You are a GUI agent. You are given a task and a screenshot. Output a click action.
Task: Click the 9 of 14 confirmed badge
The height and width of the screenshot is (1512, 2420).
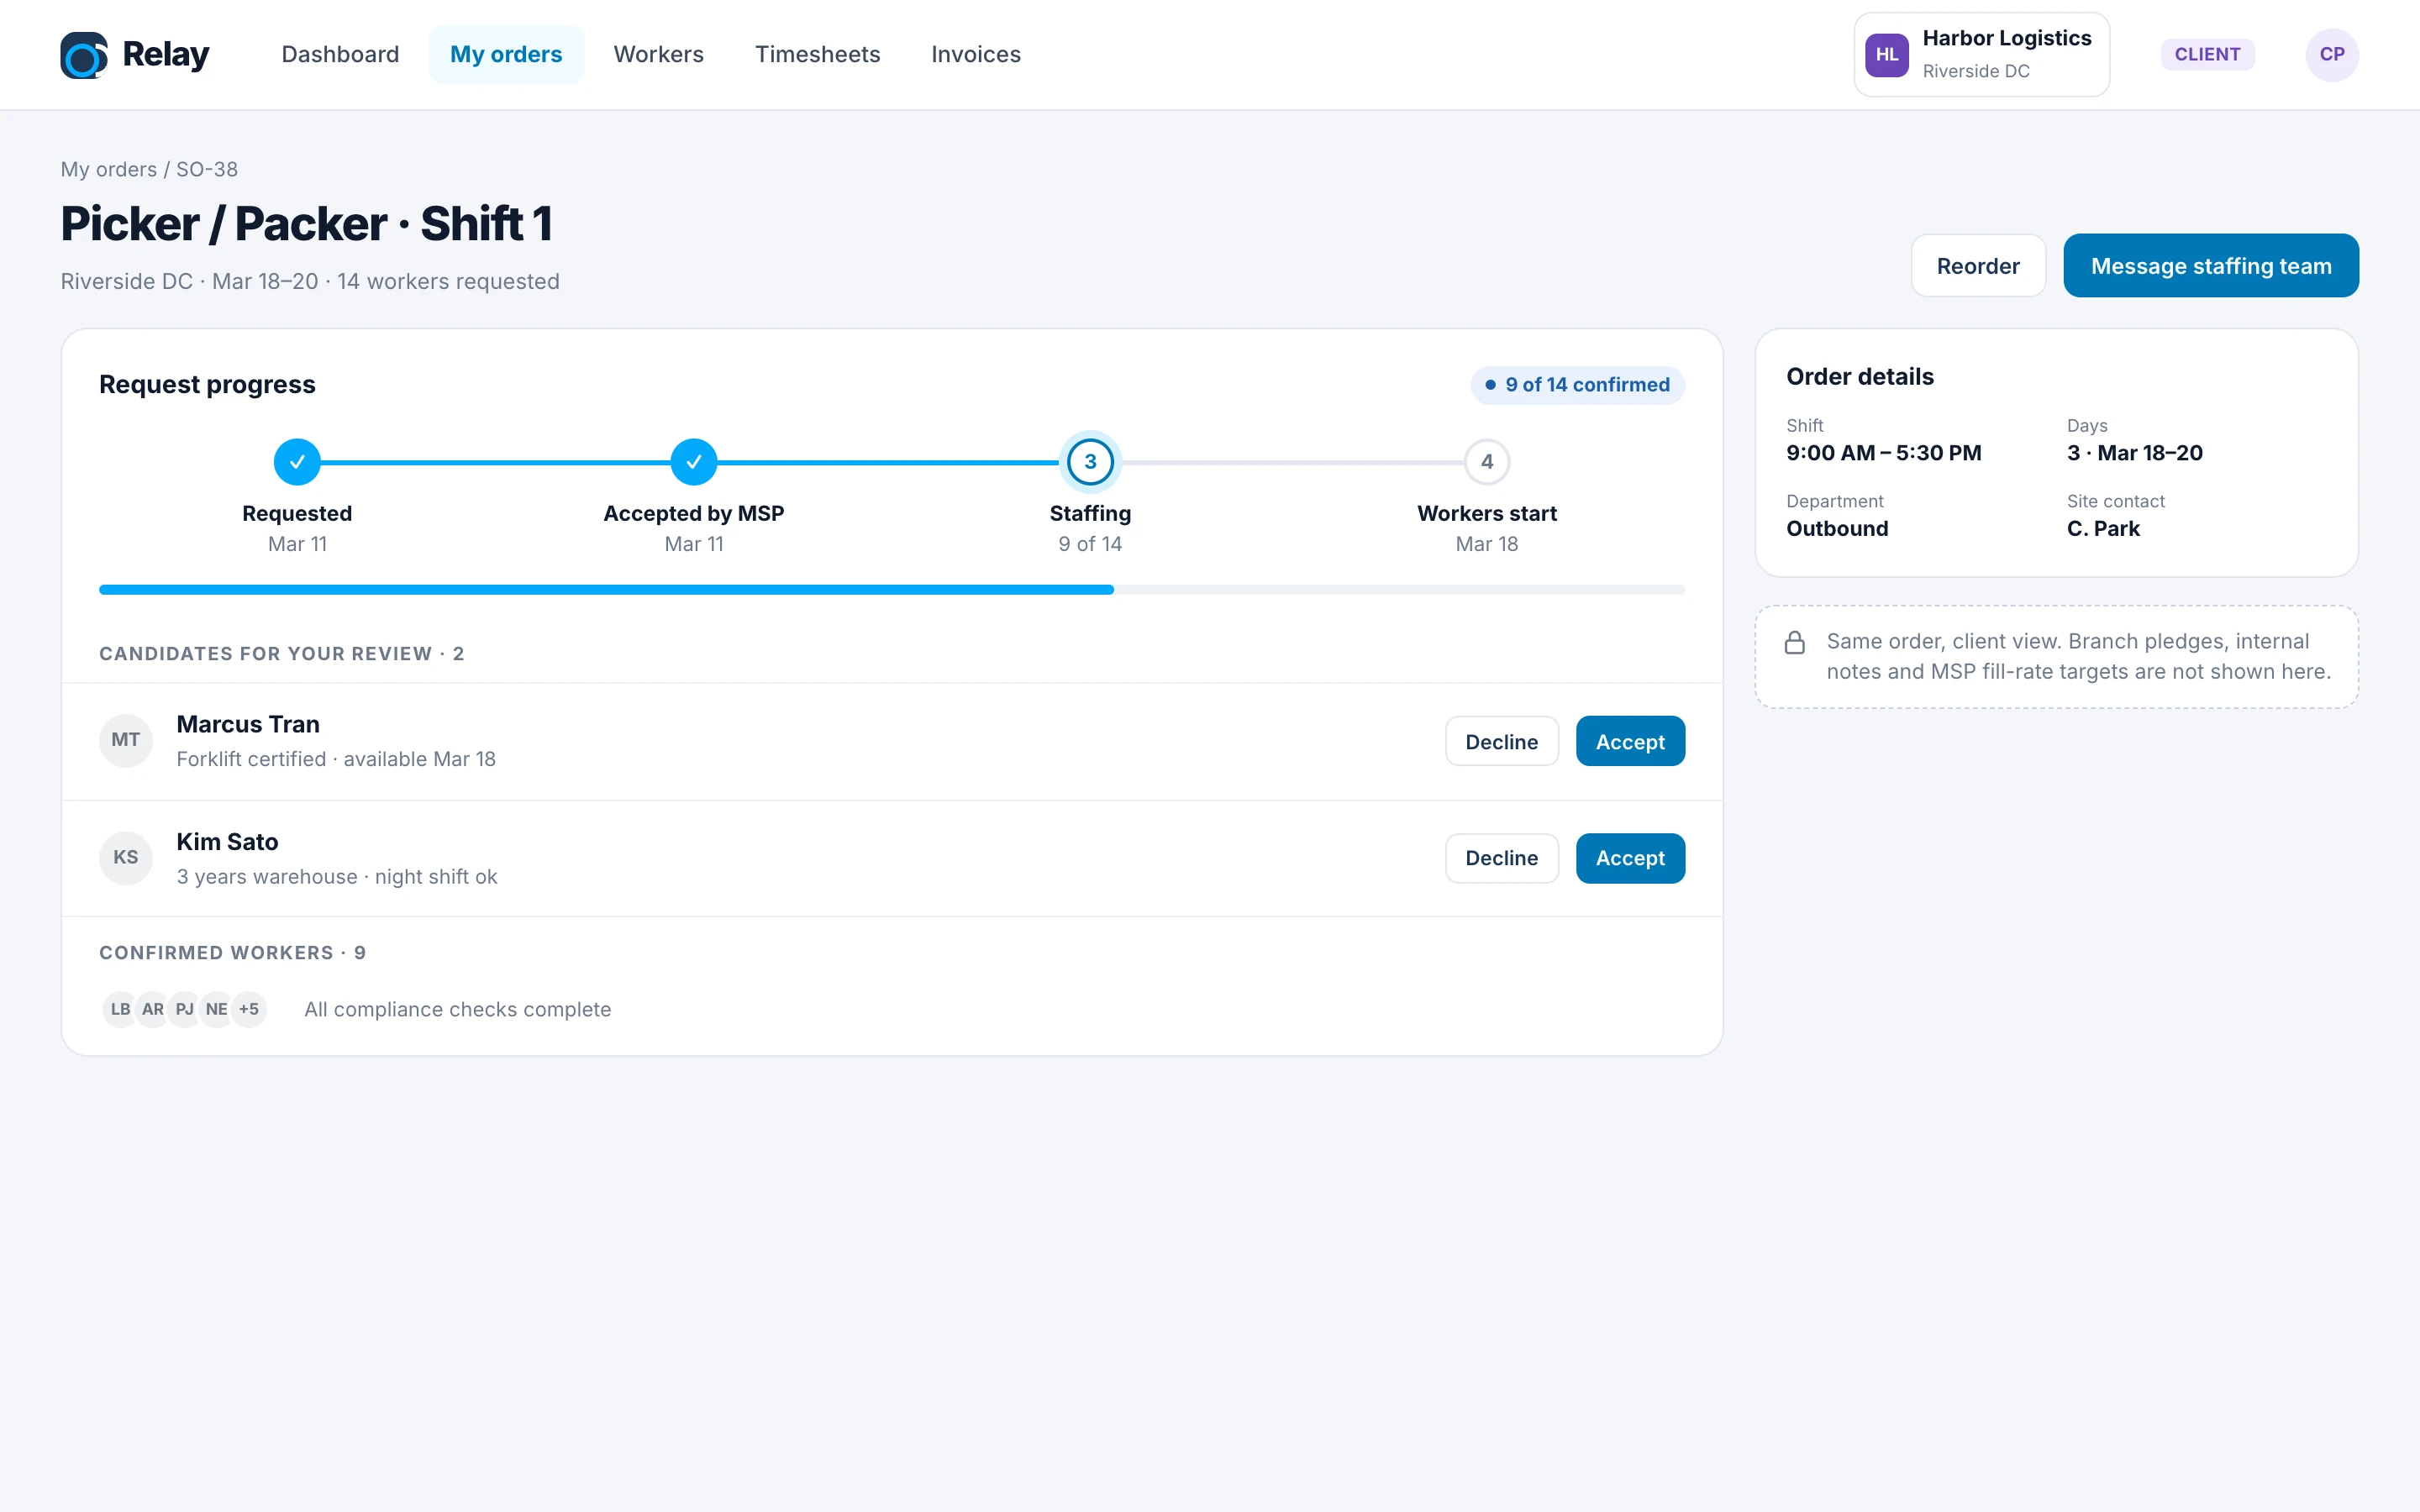tap(1577, 385)
